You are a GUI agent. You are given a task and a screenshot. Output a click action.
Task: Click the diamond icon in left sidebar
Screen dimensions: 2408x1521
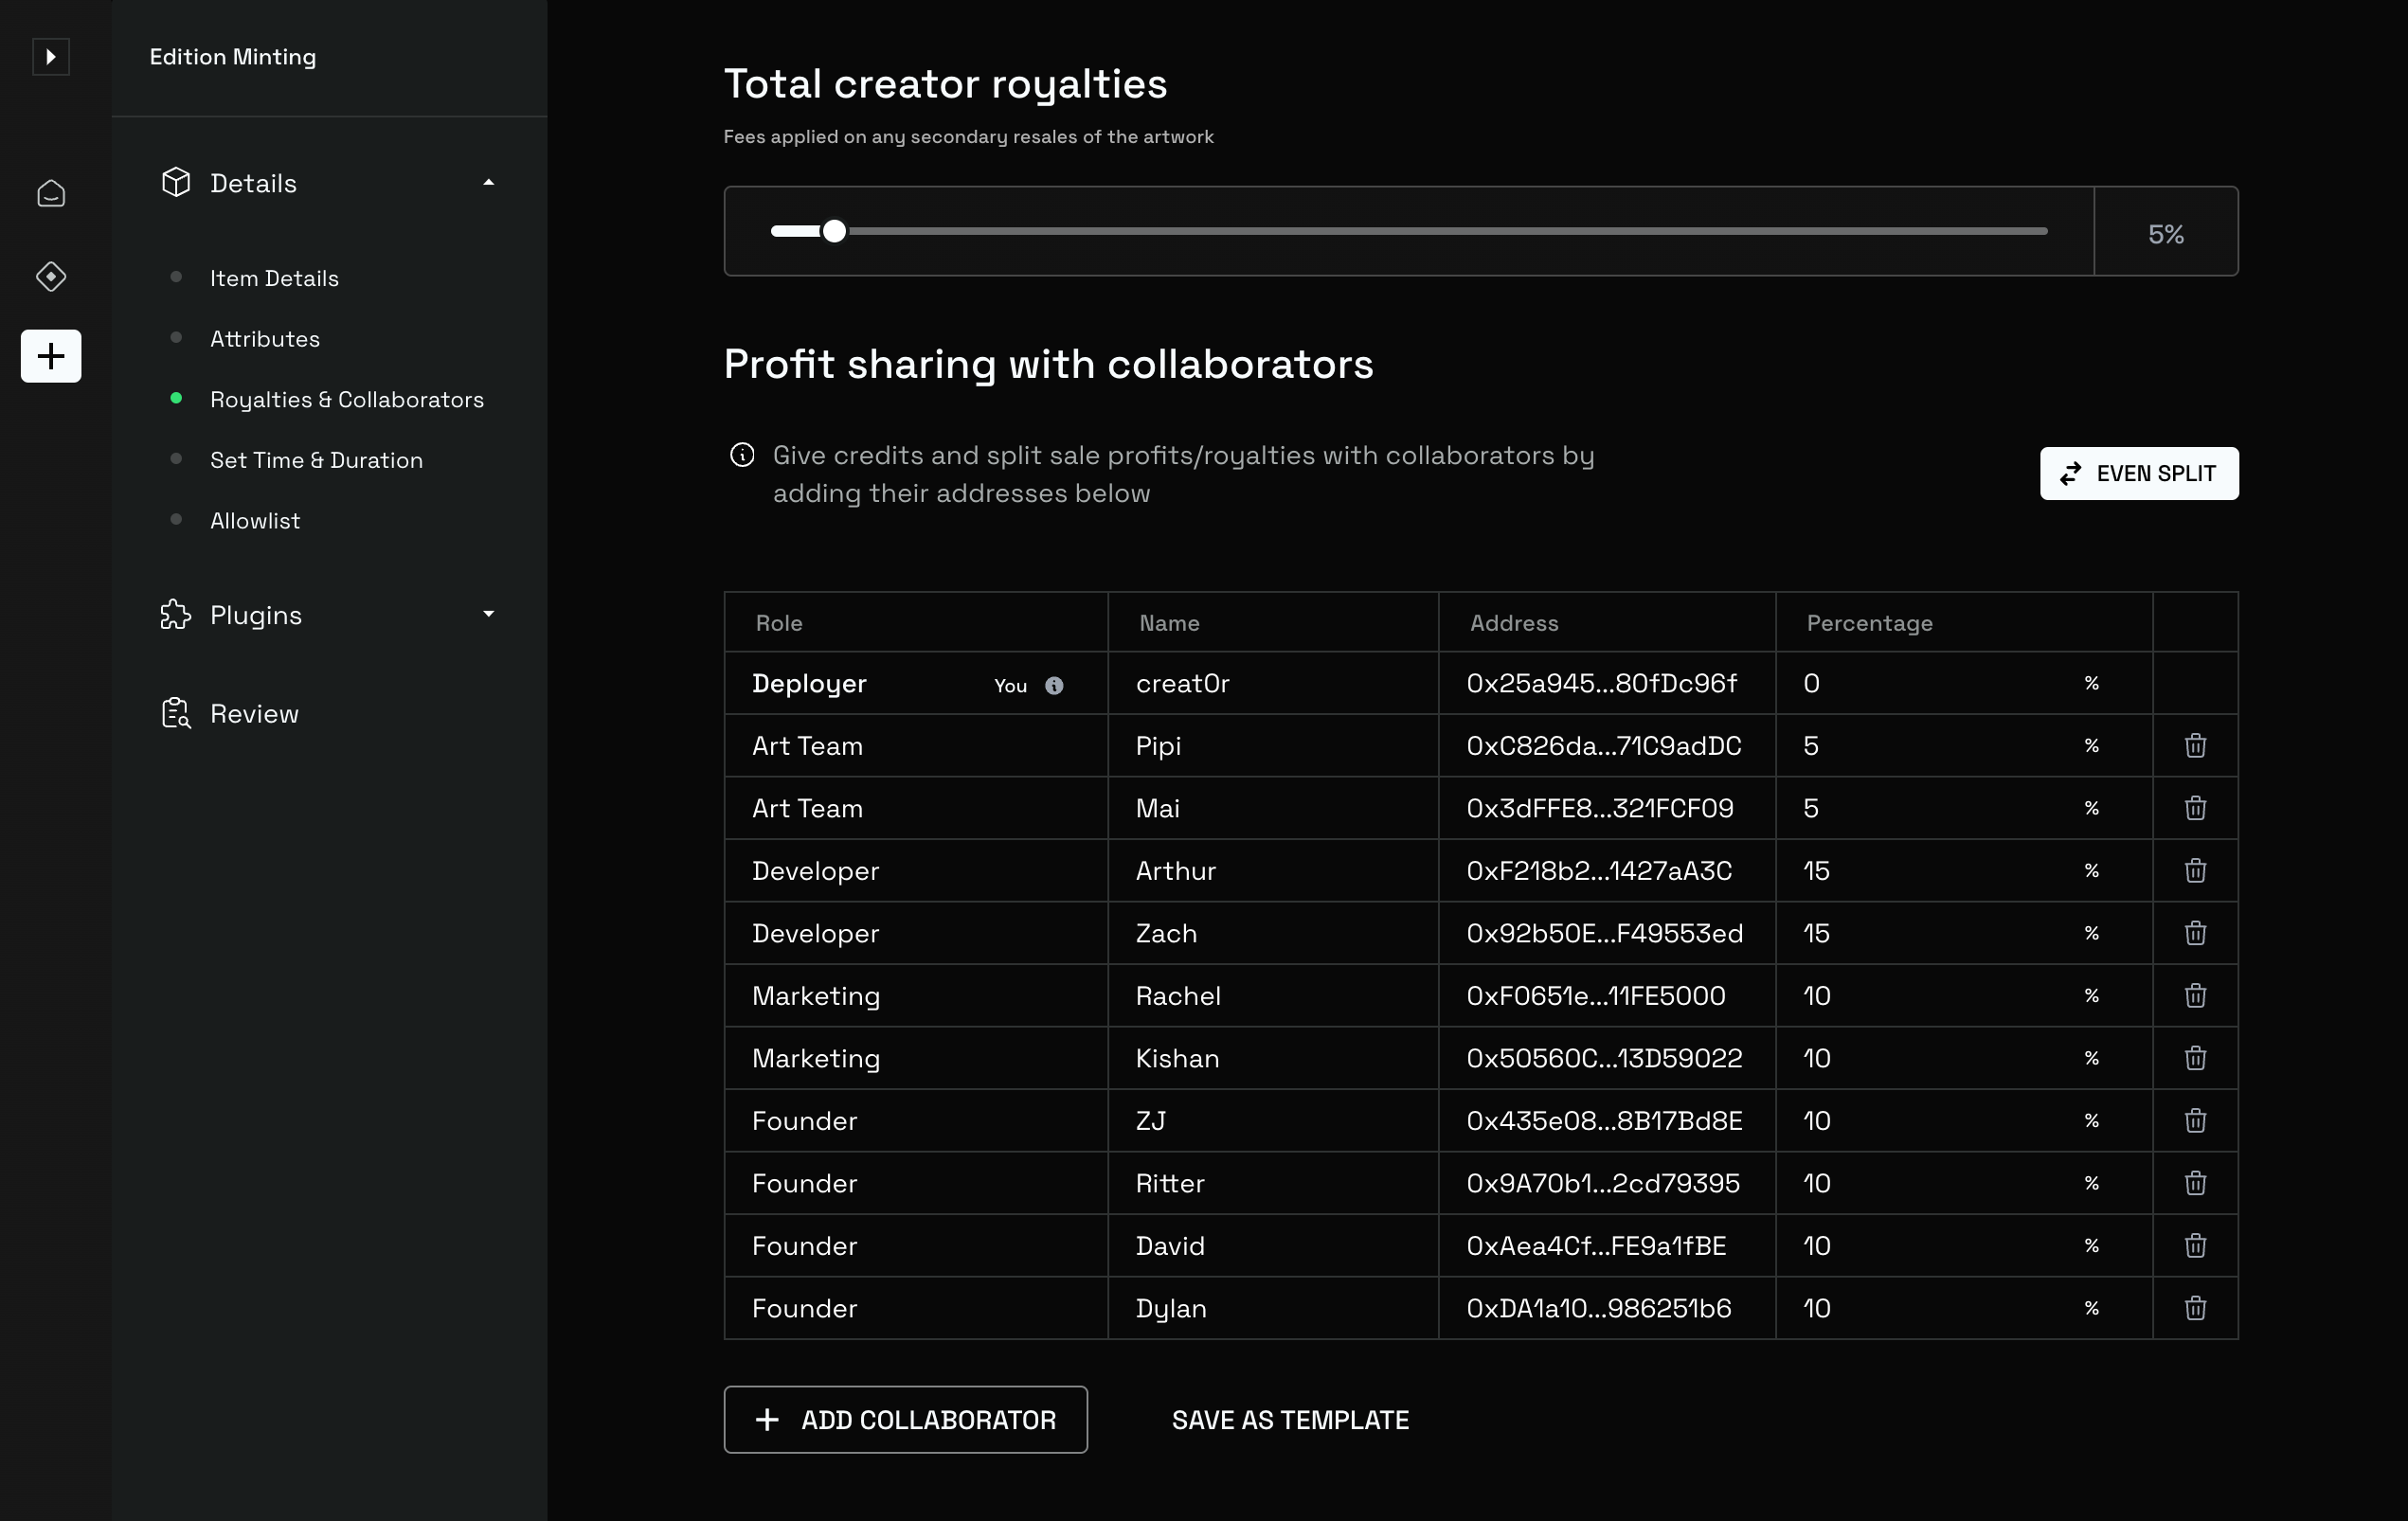[51, 276]
